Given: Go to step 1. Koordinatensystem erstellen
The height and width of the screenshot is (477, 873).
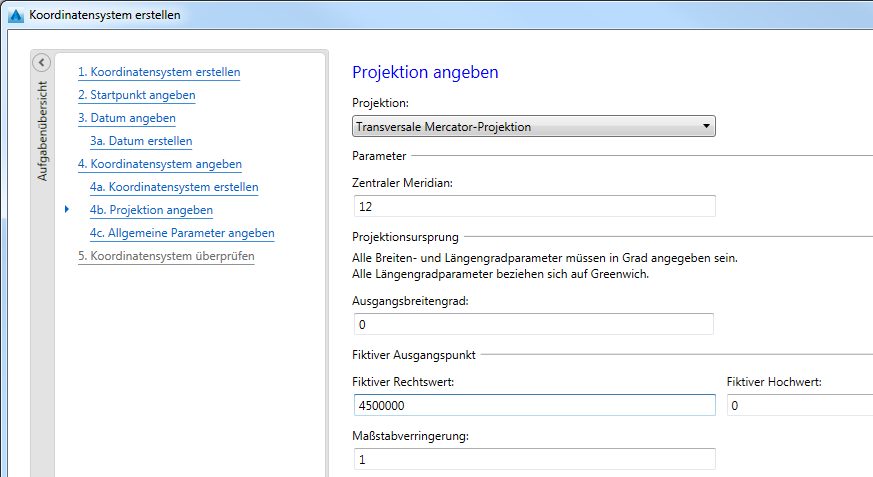Looking at the screenshot, I should tap(159, 72).
